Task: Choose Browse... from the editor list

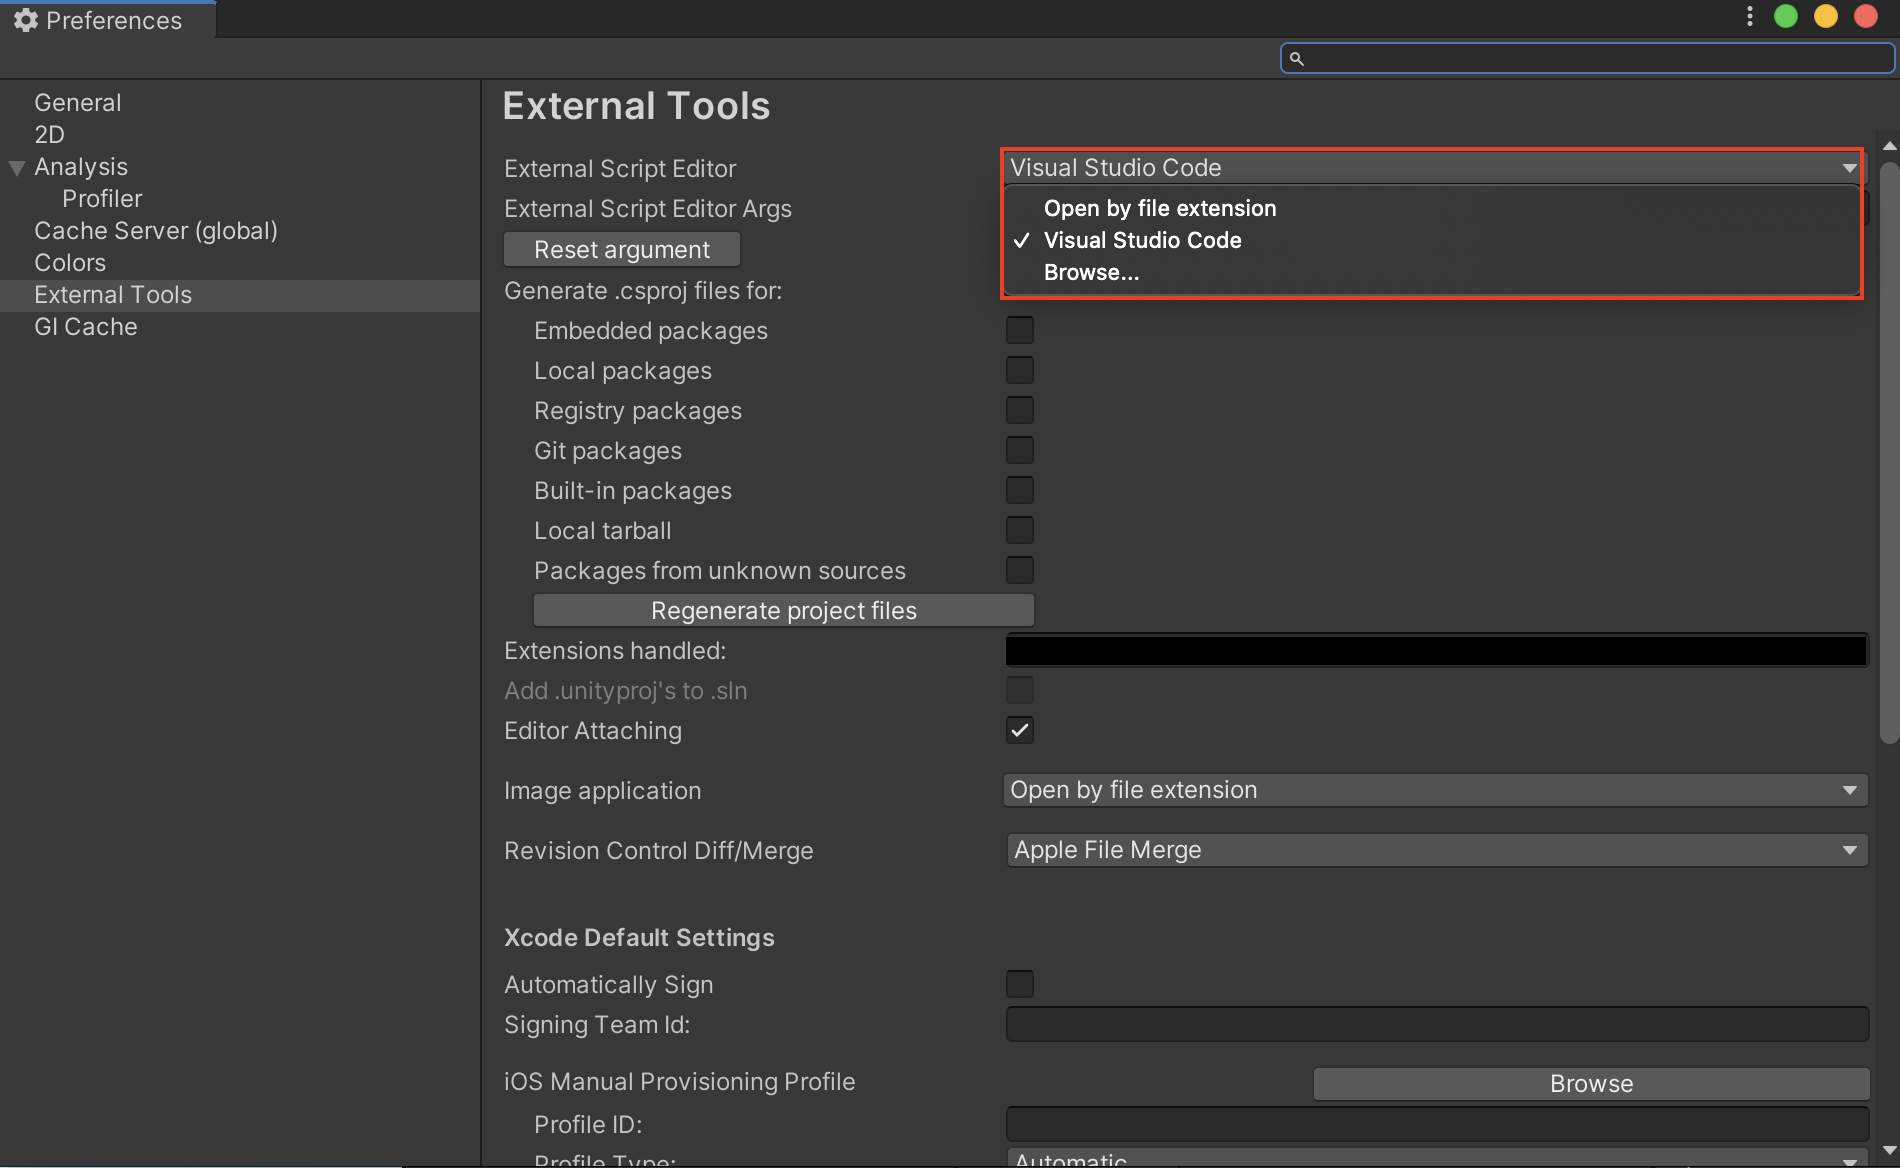Action: 1091,271
